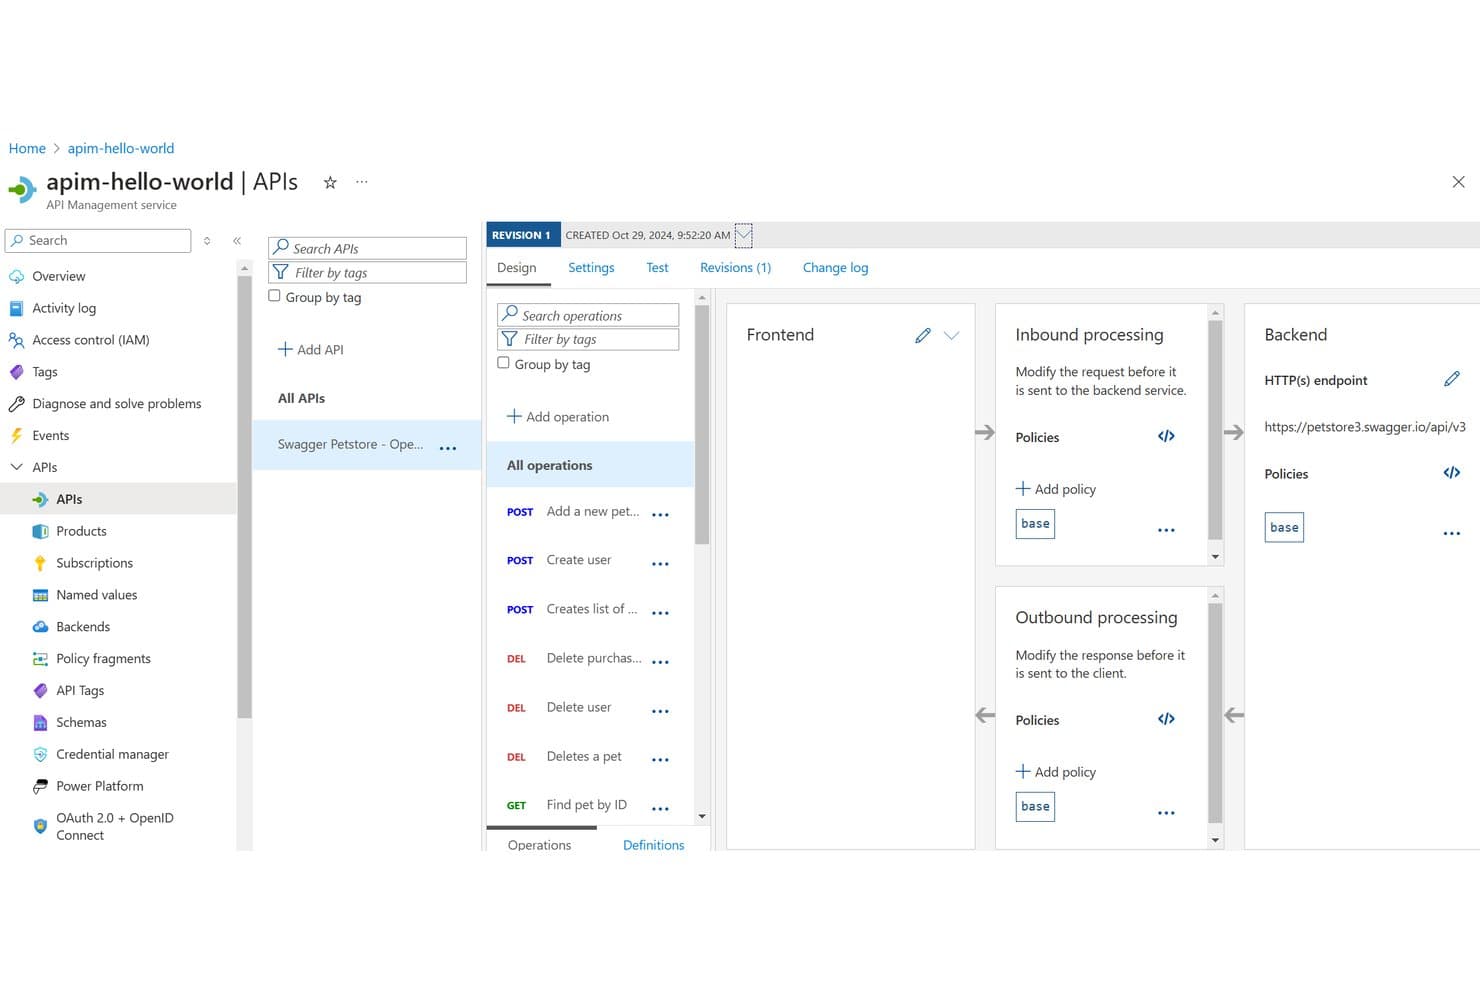Click Add operation button

557,416
